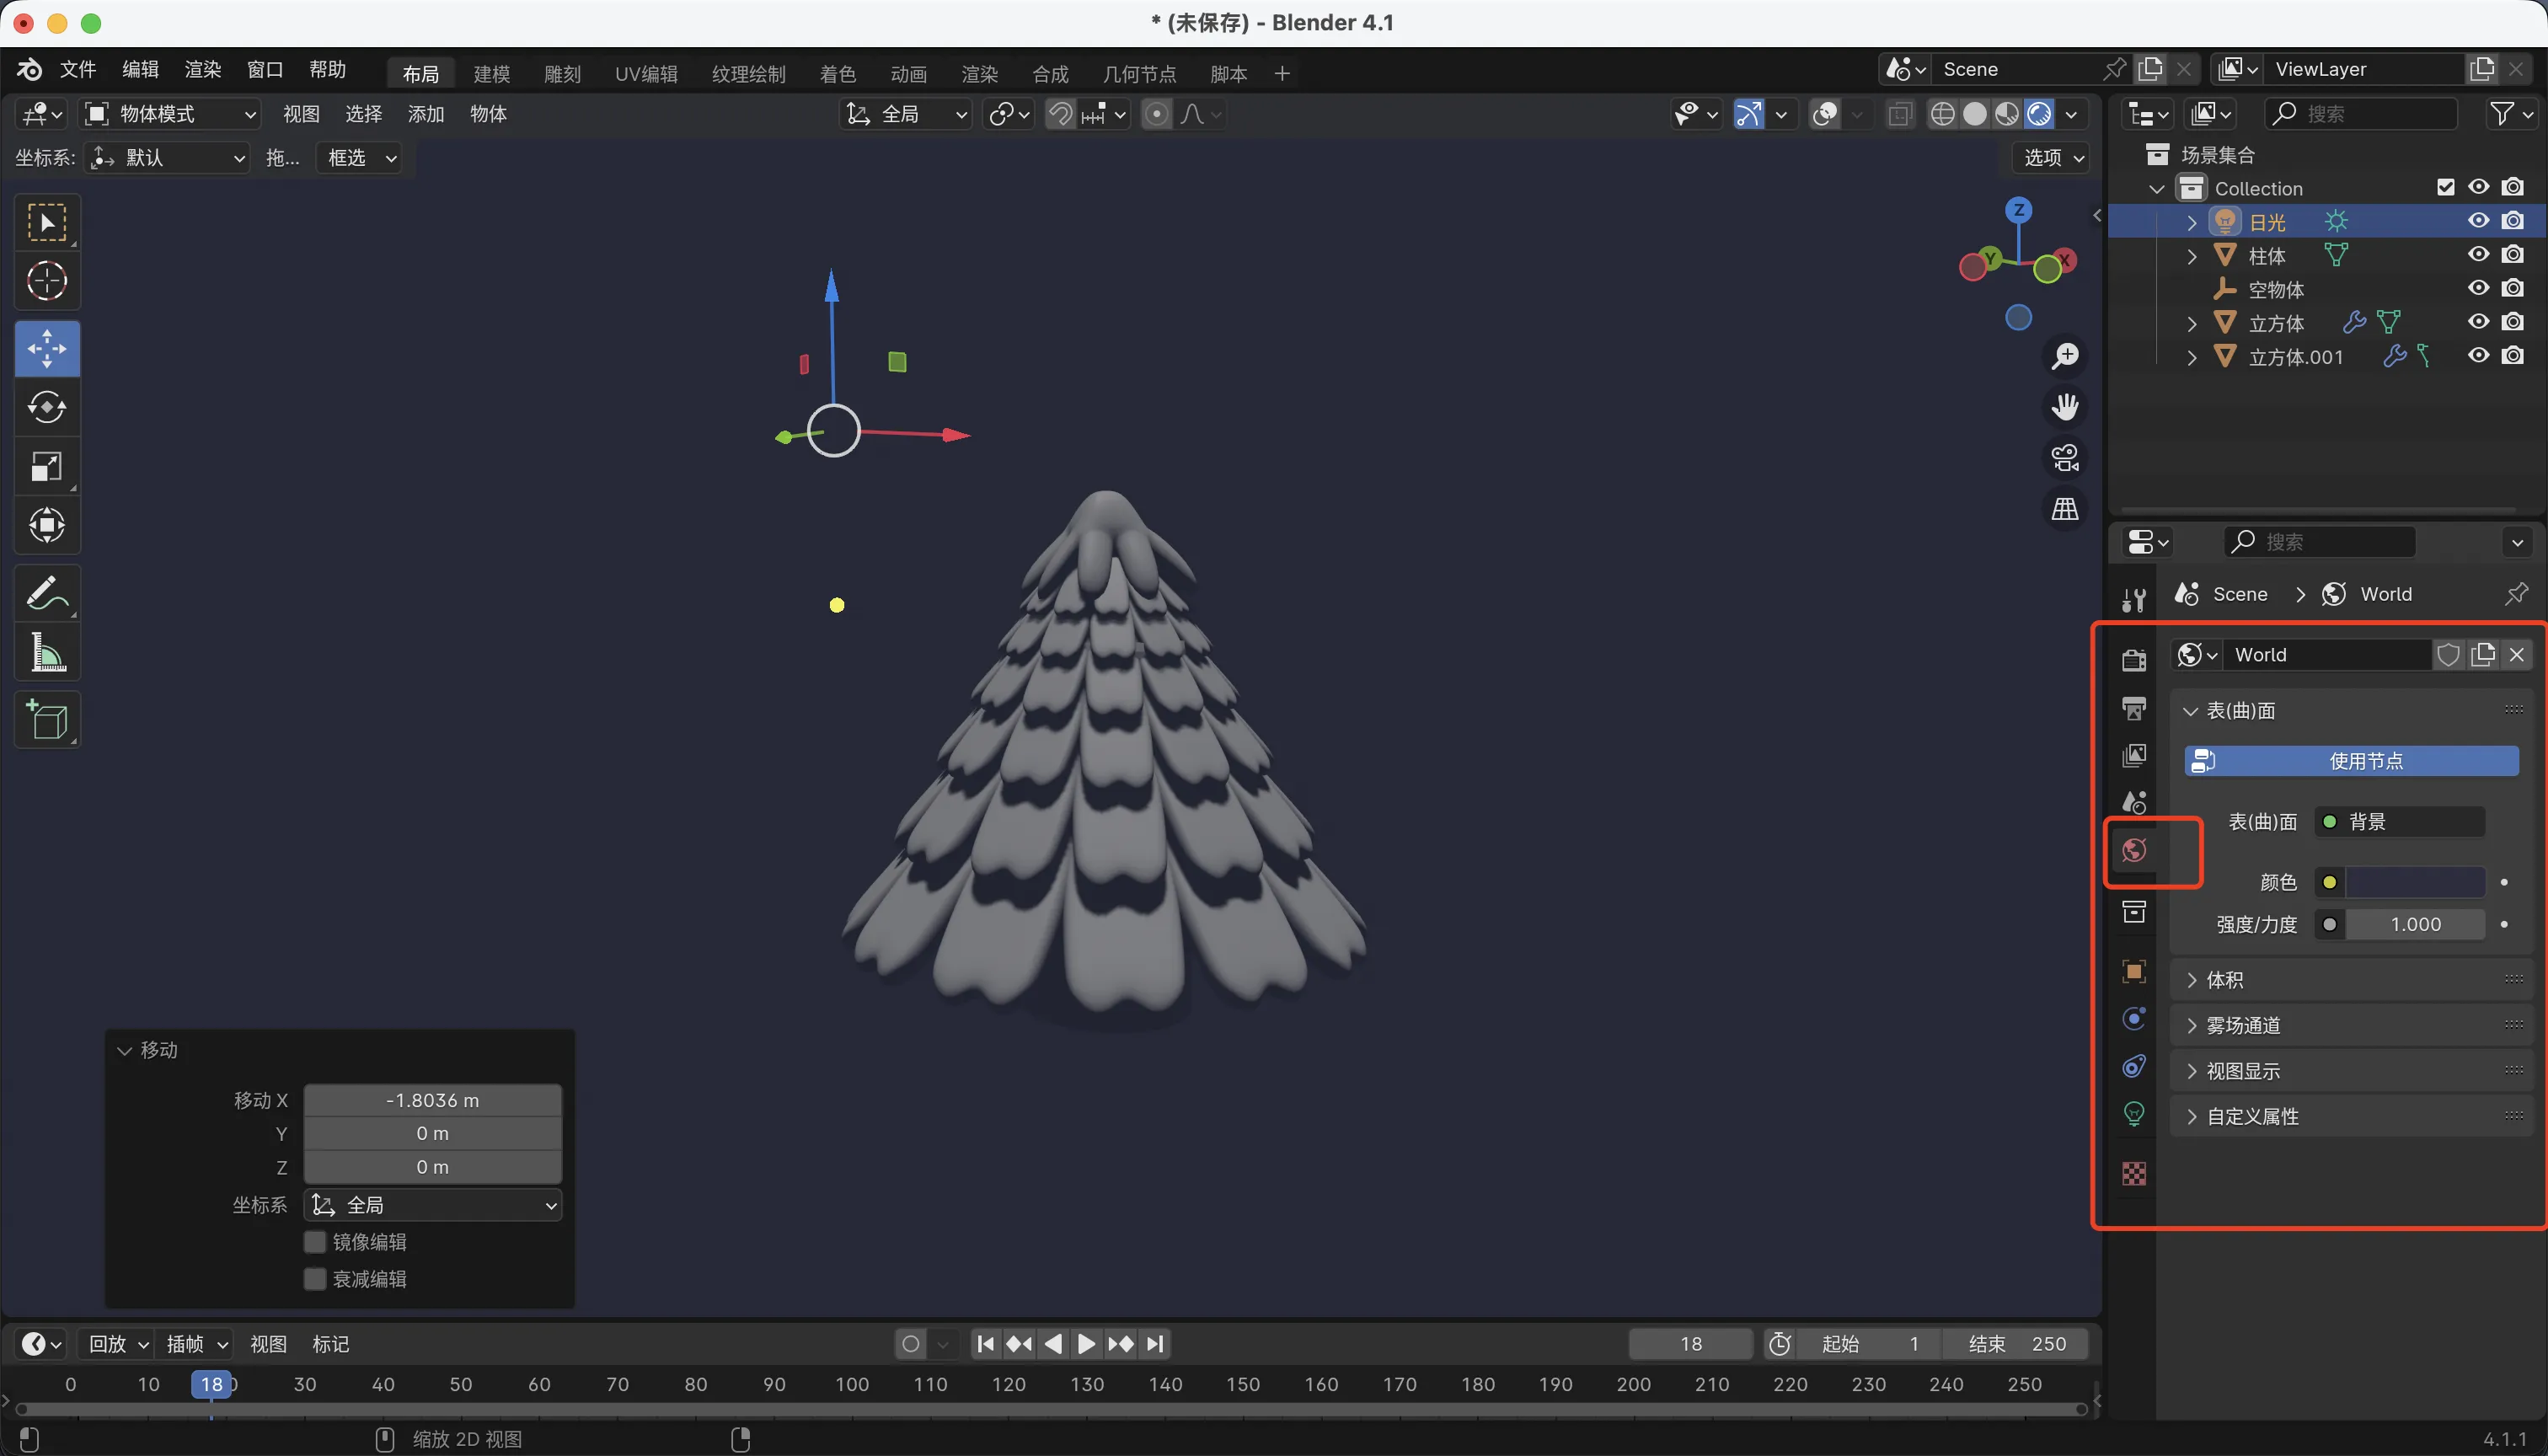Viewport: 2548px width, 1456px height.
Task: Select the Measure tool
Action: [x=47, y=653]
